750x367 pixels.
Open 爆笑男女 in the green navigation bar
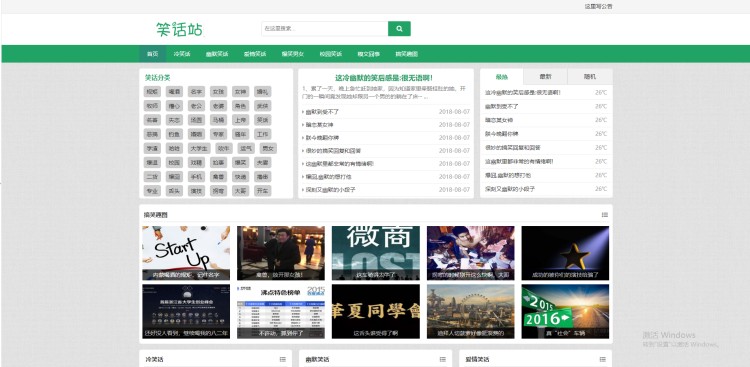click(292, 54)
